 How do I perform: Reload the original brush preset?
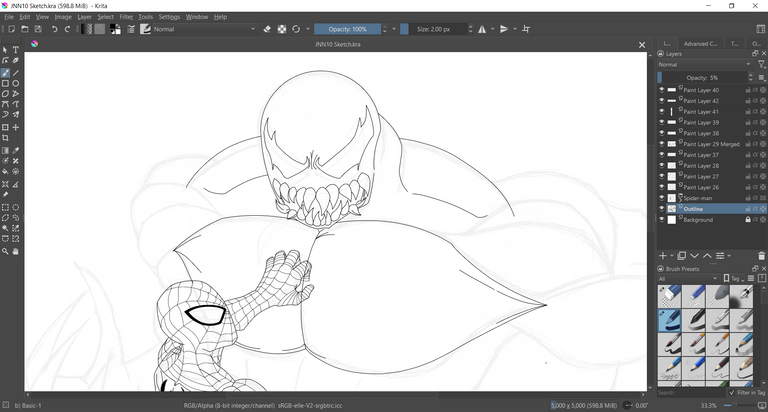[x=296, y=29]
